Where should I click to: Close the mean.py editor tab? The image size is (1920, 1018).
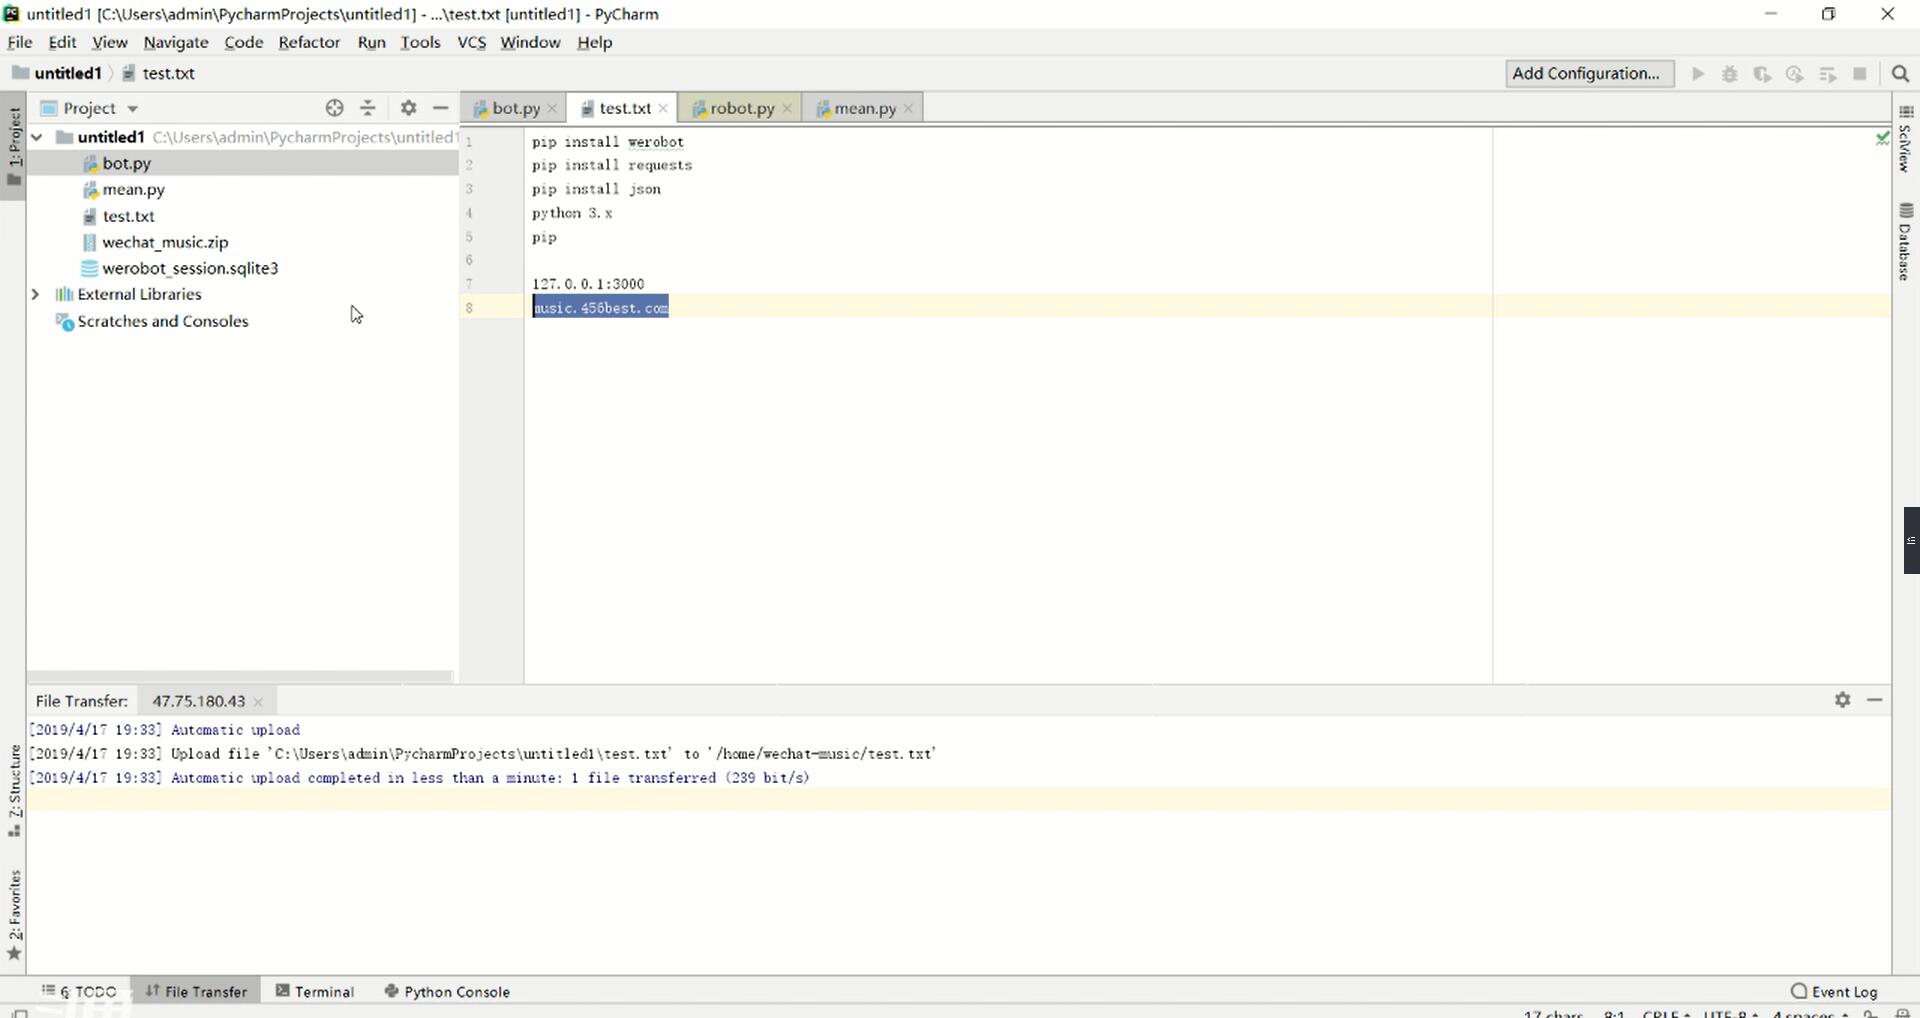tap(908, 108)
